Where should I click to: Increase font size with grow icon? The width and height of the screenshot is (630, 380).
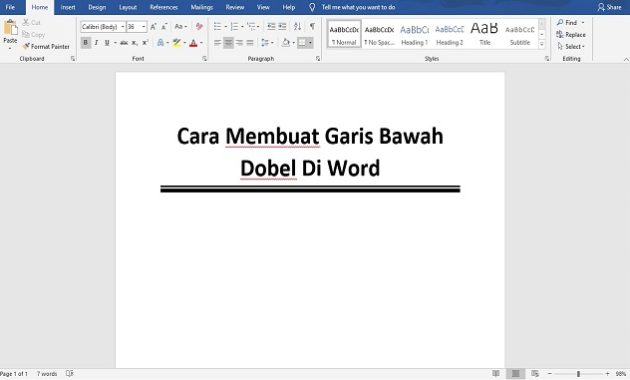coord(153,27)
